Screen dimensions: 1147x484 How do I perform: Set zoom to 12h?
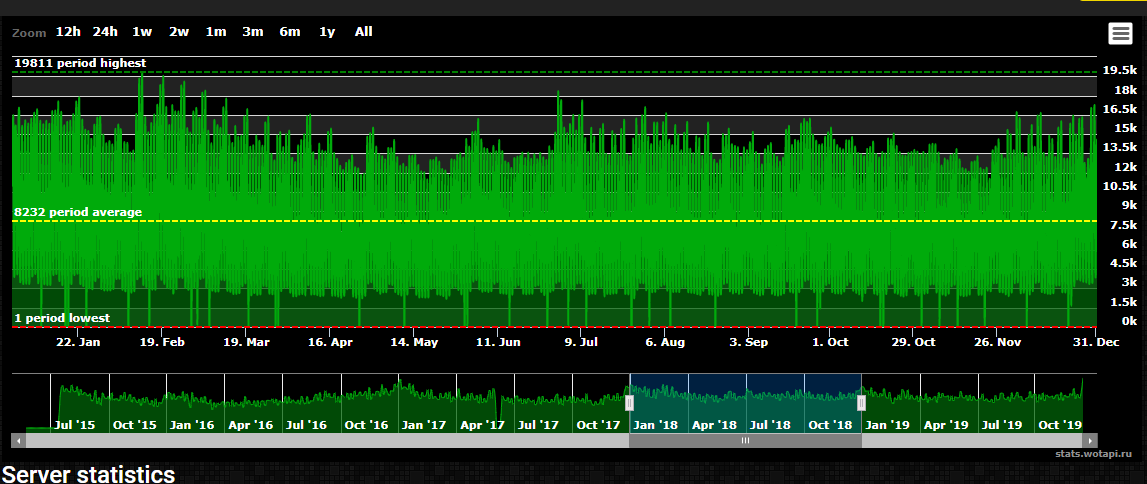tap(68, 32)
